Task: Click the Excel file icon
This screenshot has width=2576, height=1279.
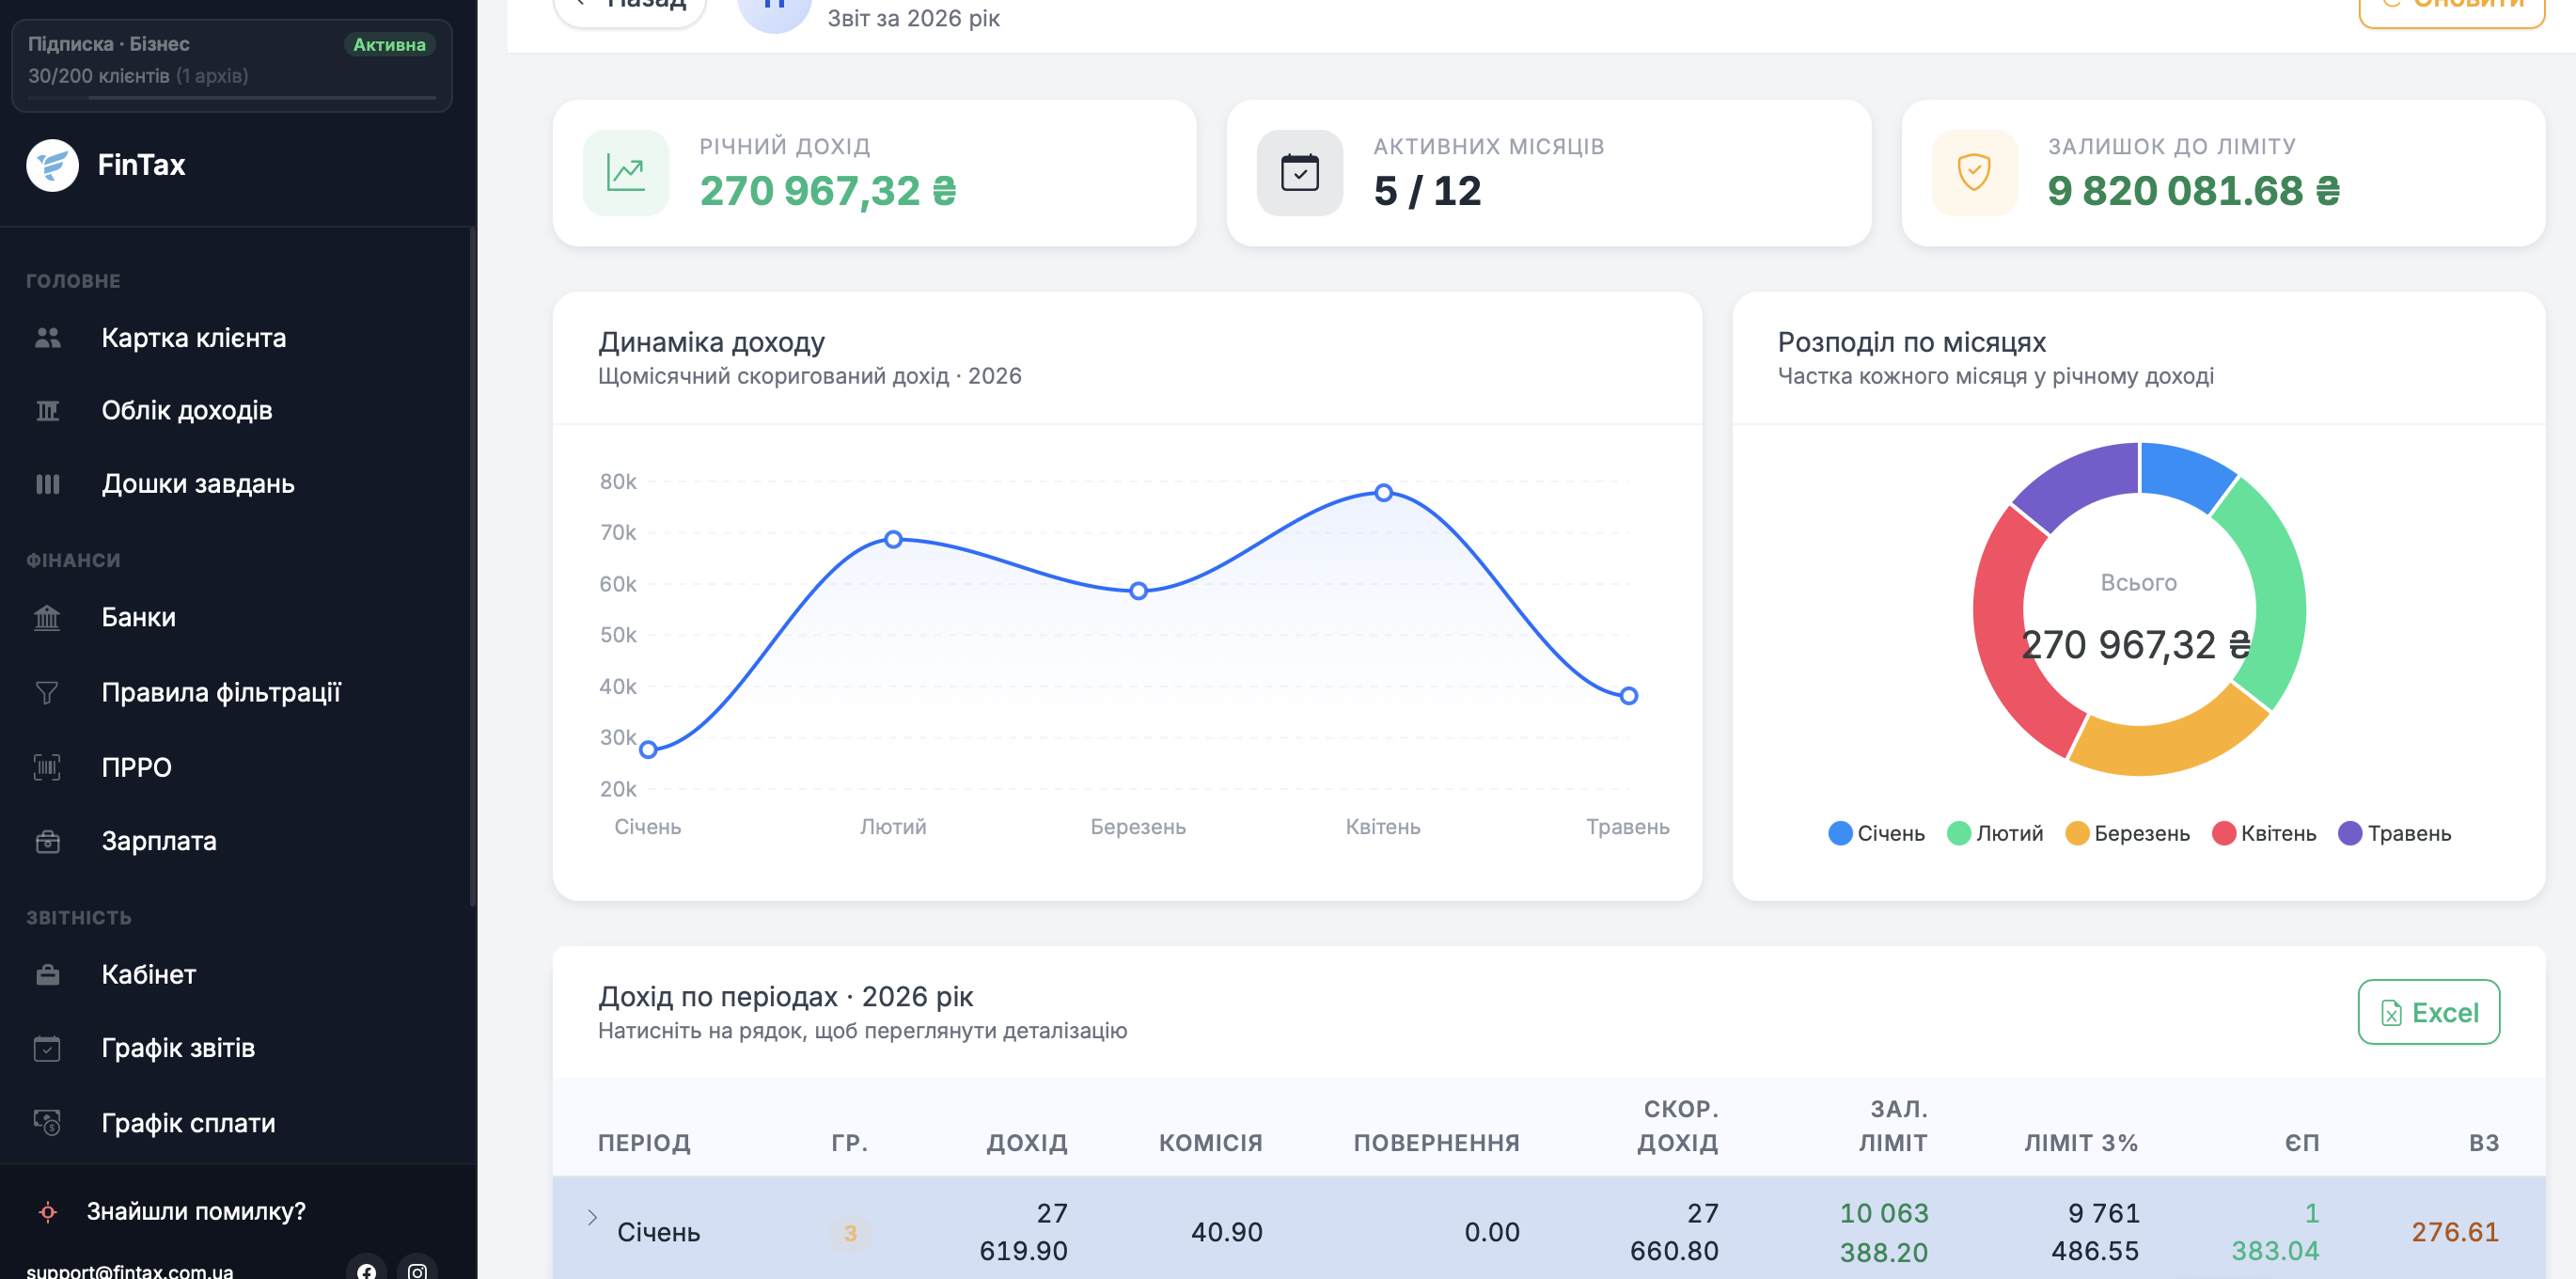Action: click(2391, 1013)
